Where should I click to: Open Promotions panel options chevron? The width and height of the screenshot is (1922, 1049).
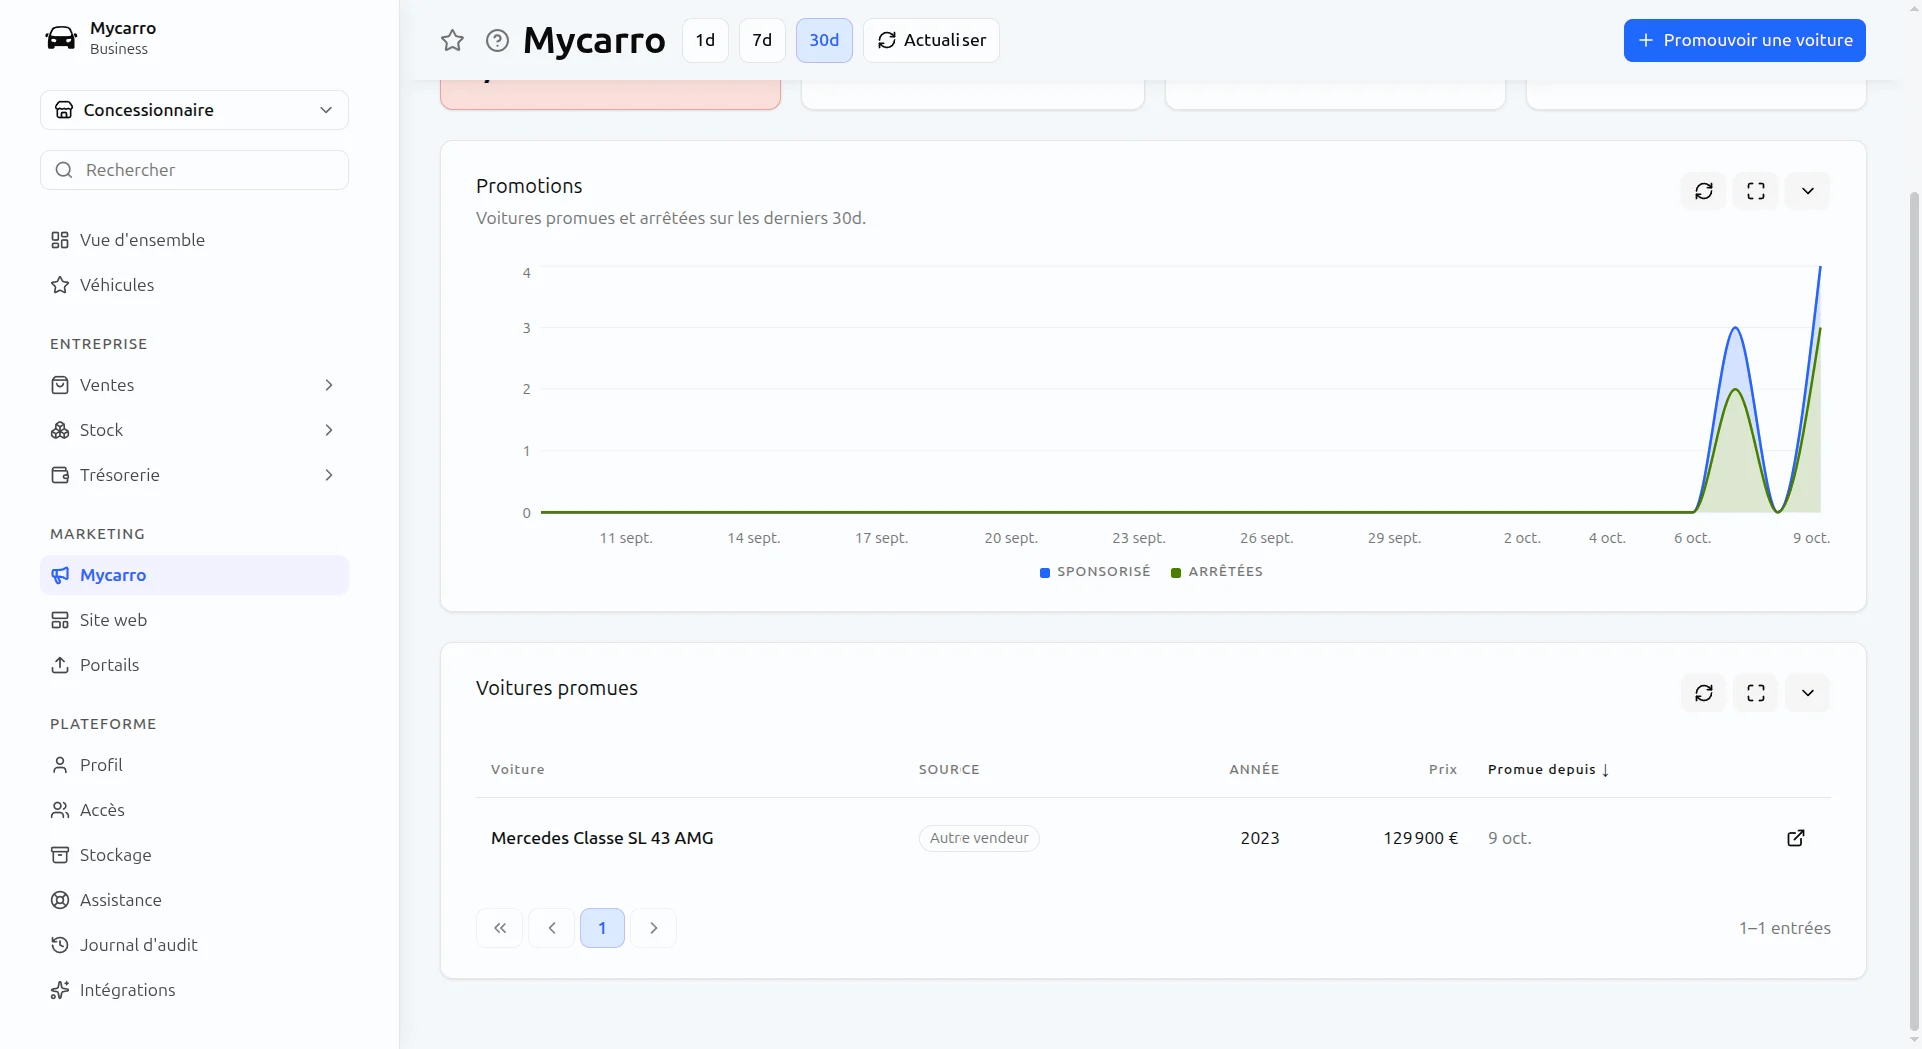click(1808, 191)
